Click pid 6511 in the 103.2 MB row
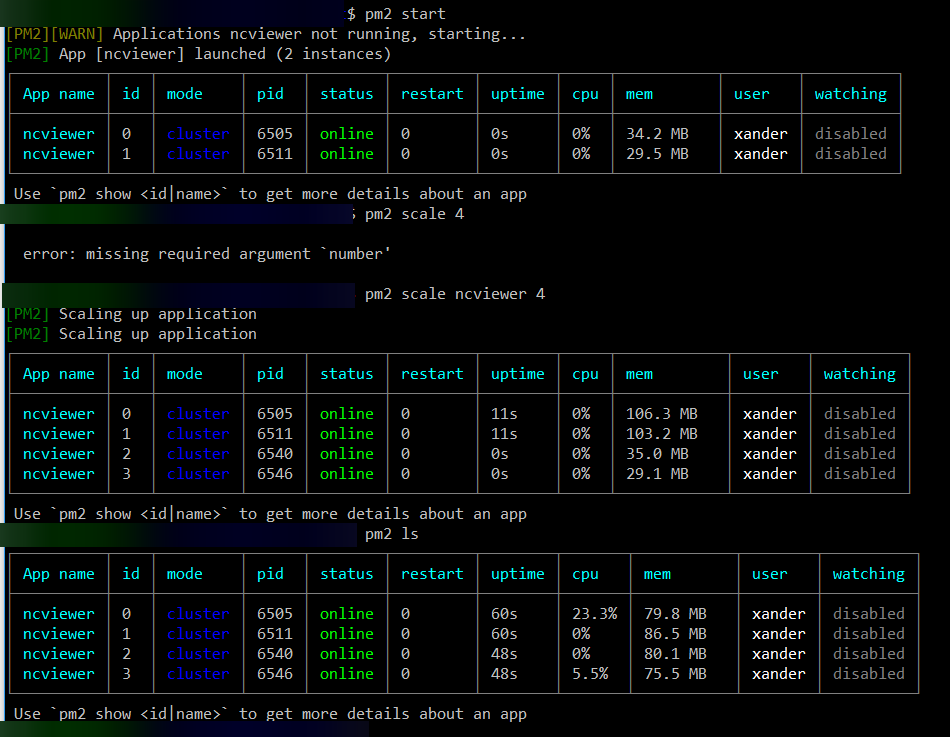 274,434
